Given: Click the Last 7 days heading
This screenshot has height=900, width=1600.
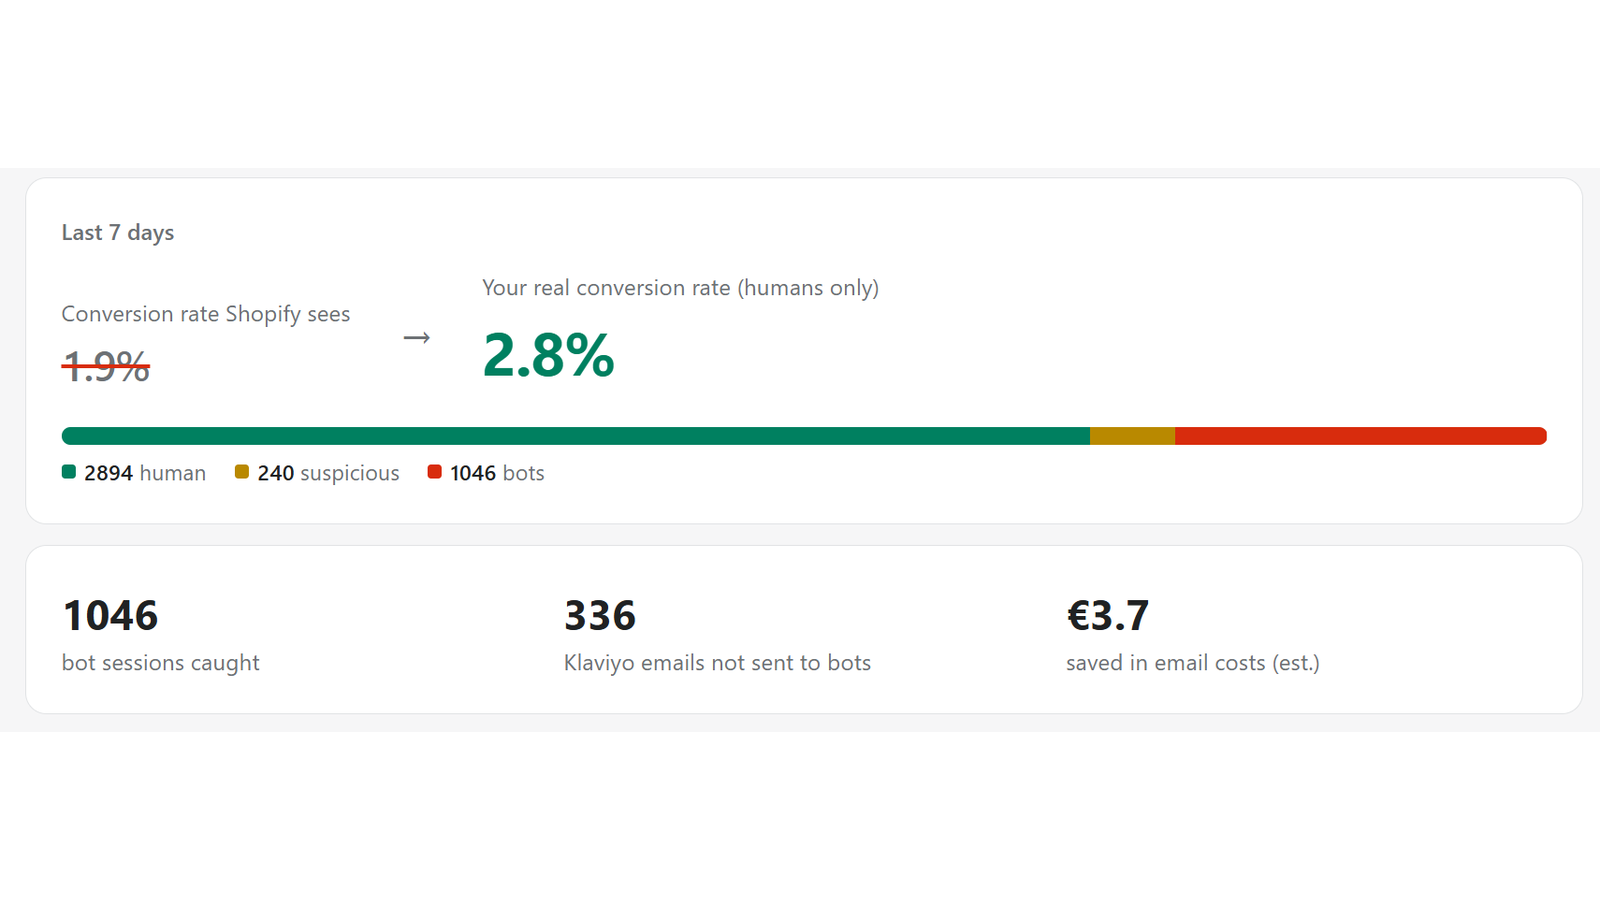Looking at the screenshot, I should click(118, 232).
